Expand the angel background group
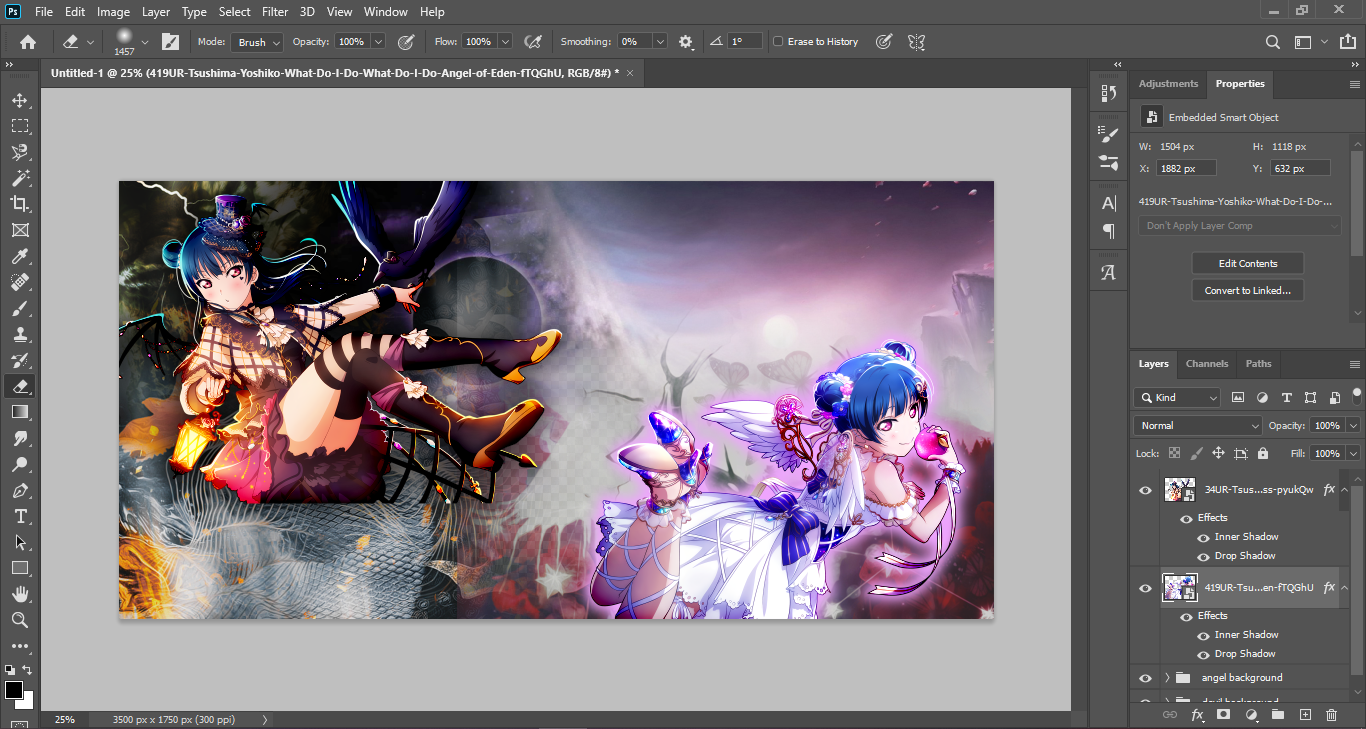The width and height of the screenshot is (1366, 729). (1167, 678)
